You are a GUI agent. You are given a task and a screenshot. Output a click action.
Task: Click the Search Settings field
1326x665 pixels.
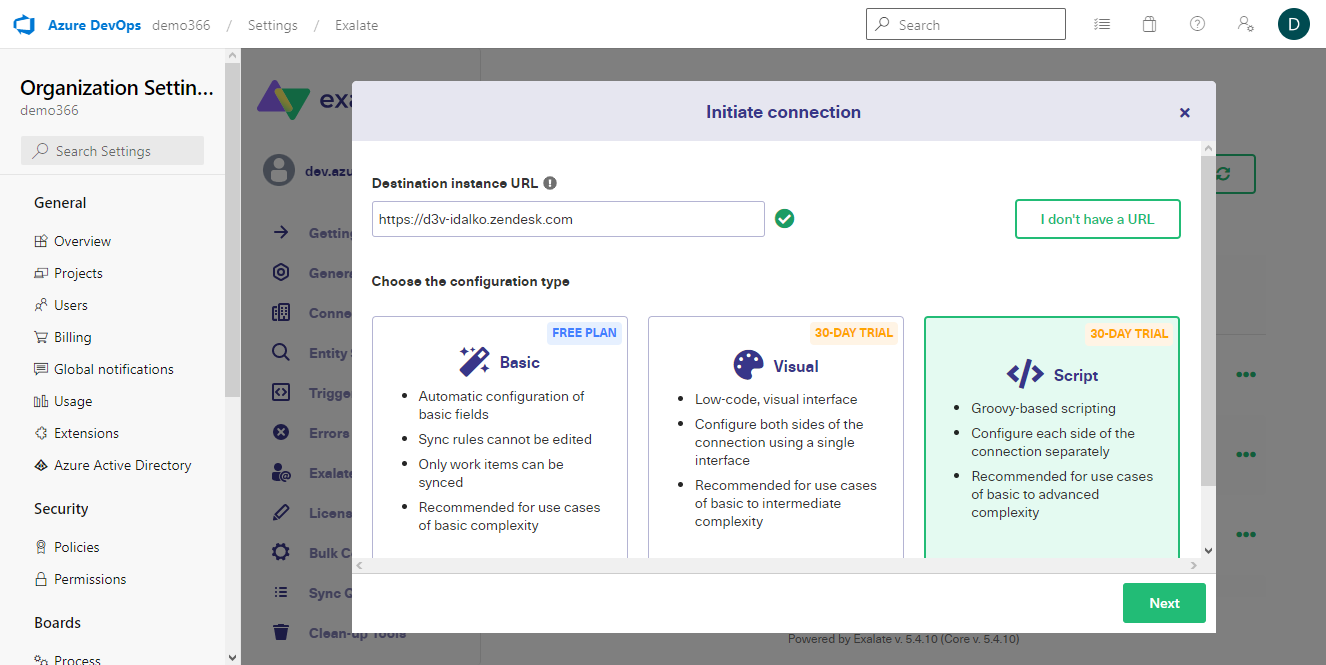point(112,151)
